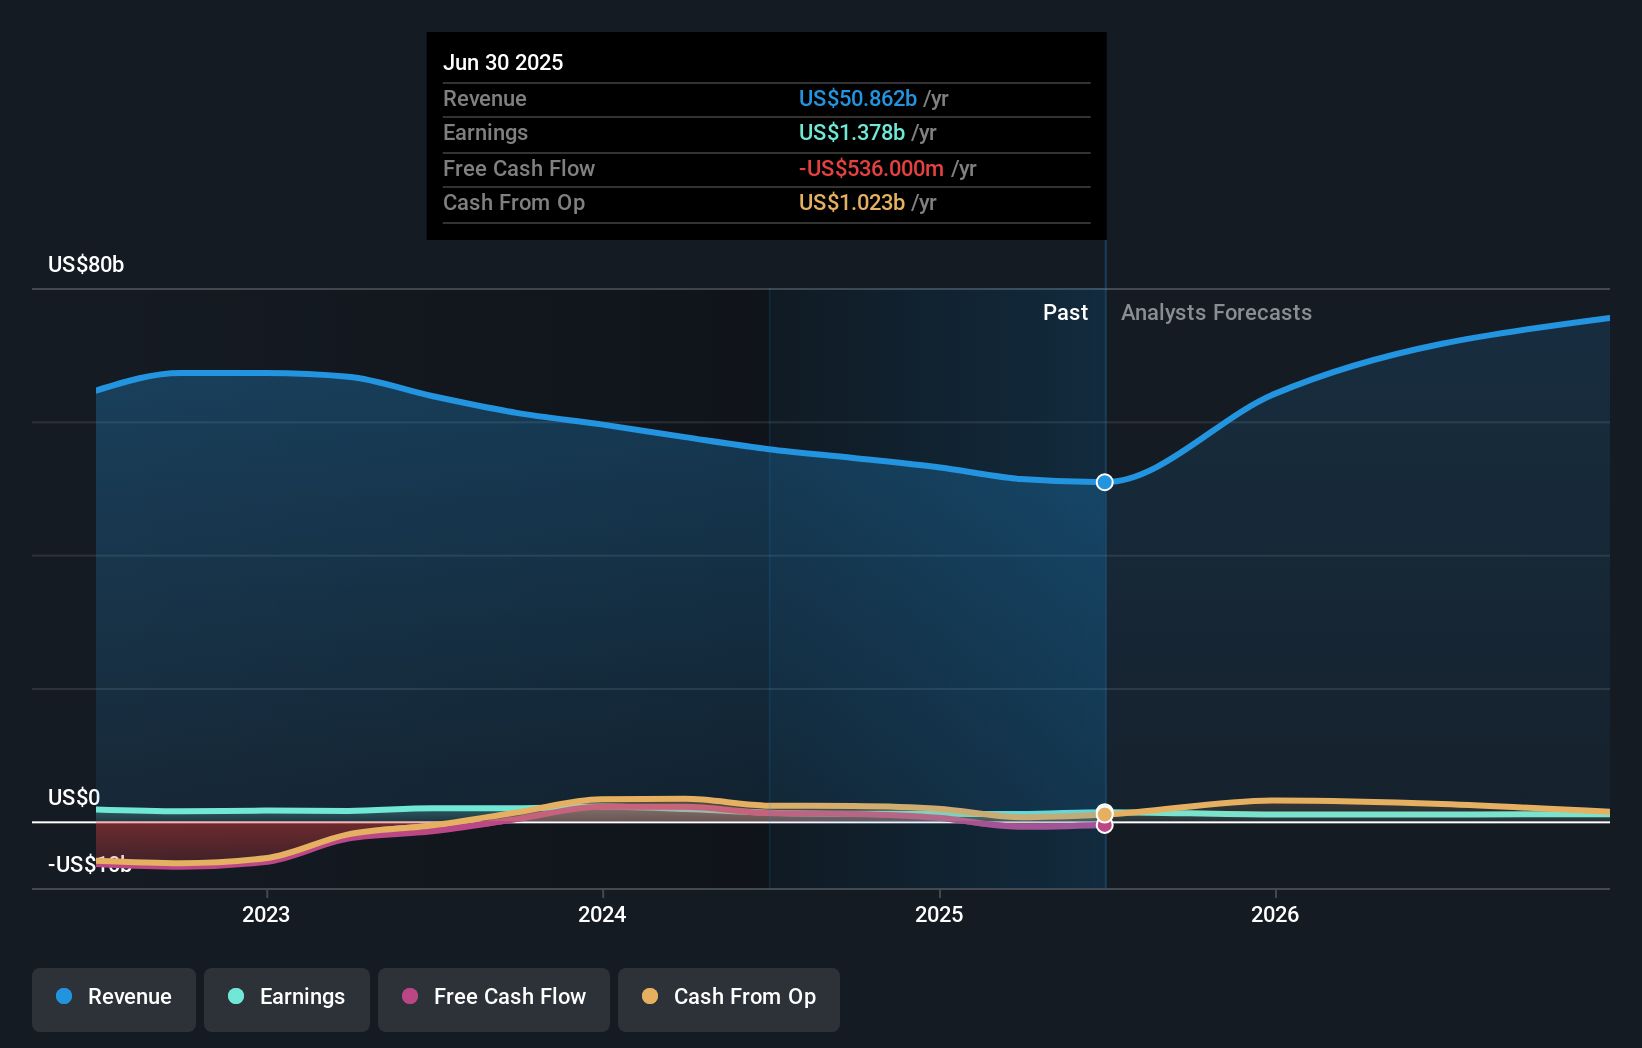This screenshot has height=1048, width=1642.
Task: Select the 2025 x-axis label
Action: click(939, 915)
